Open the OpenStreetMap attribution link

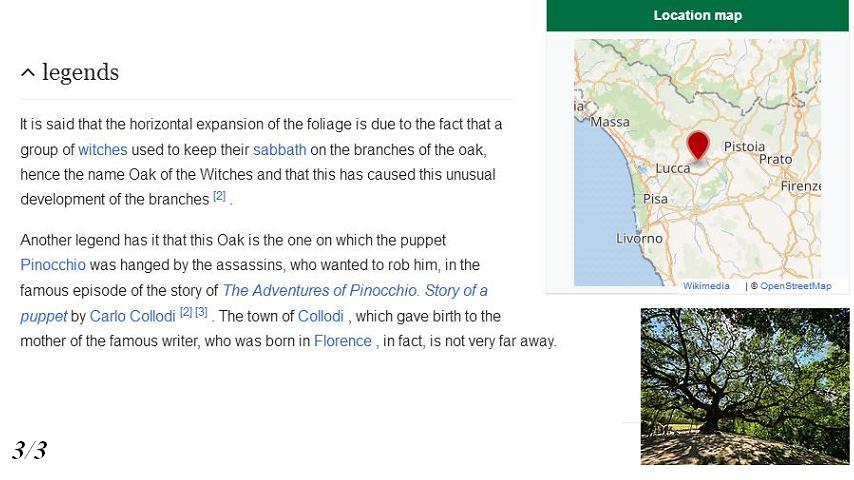tap(796, 286)
